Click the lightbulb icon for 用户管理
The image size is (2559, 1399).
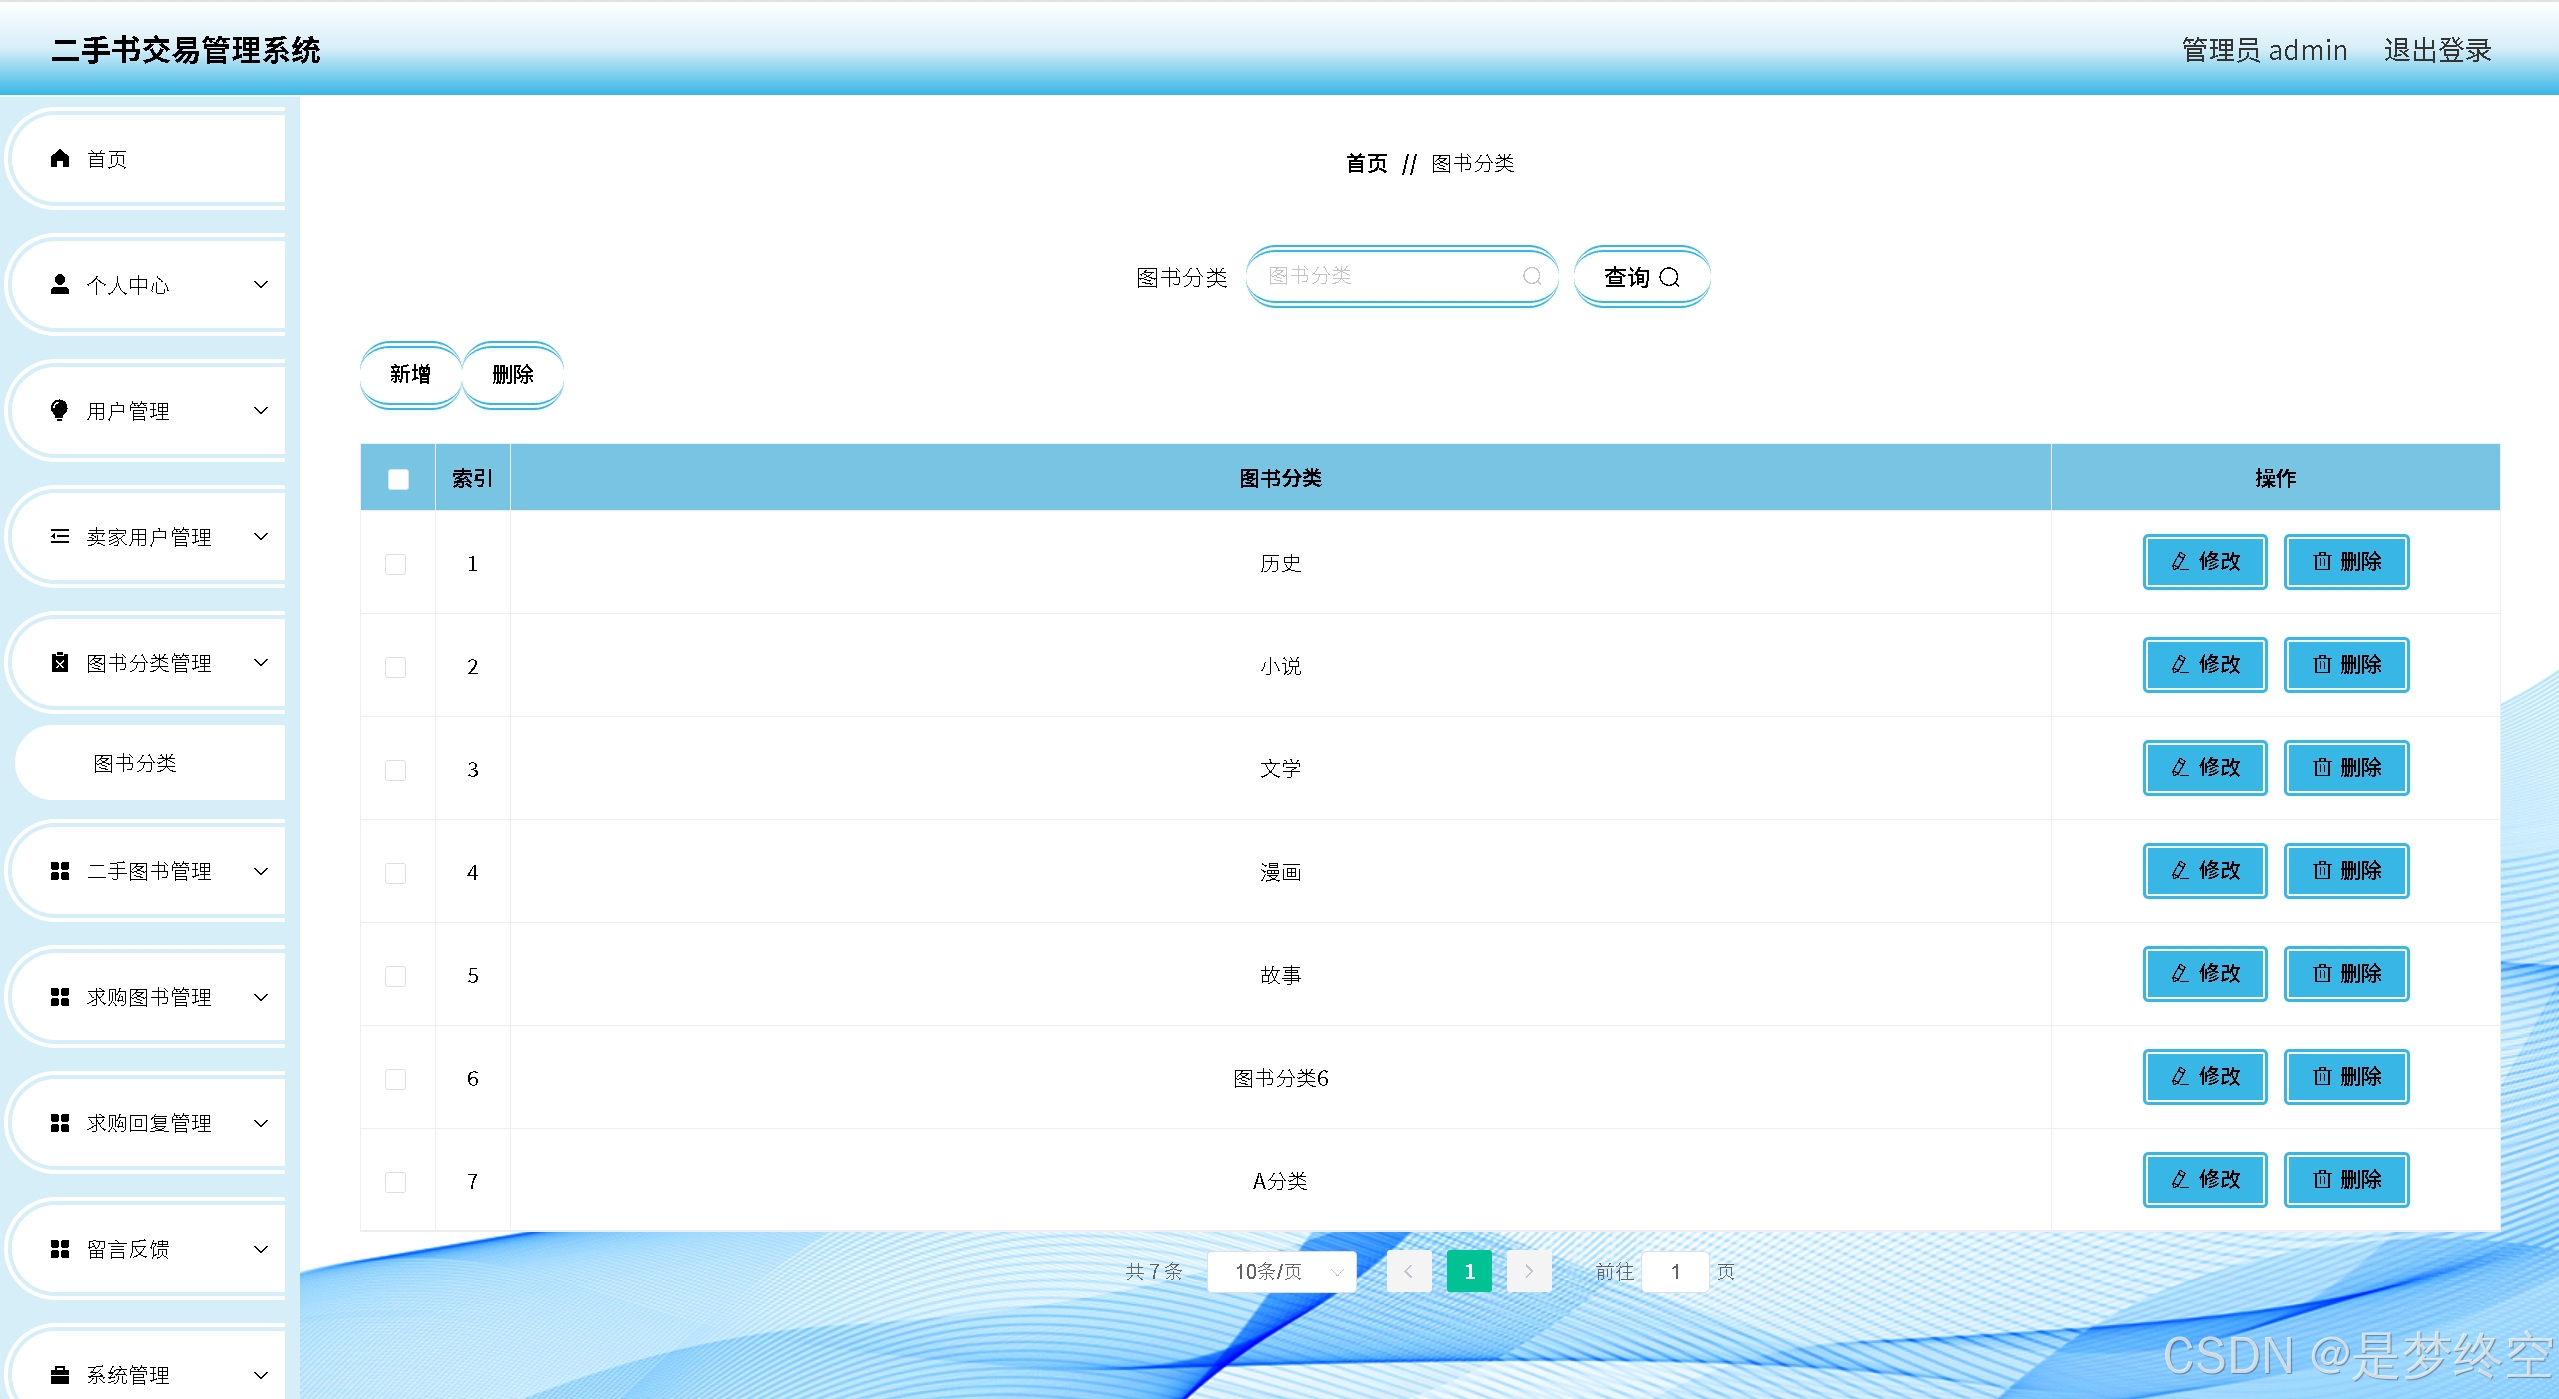pos(60,410)
